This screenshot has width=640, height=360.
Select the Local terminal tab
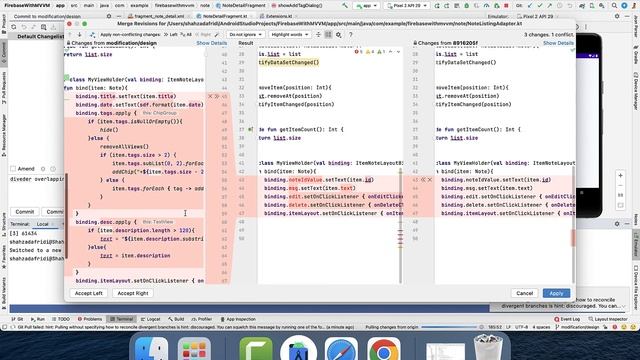pos(42,224)
